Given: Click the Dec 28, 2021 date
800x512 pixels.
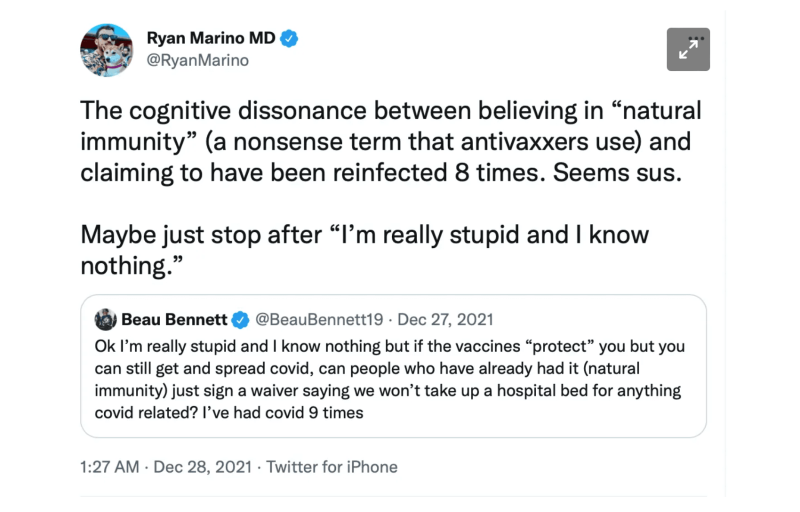Looking at the screenshot, I should pos(203,467).
